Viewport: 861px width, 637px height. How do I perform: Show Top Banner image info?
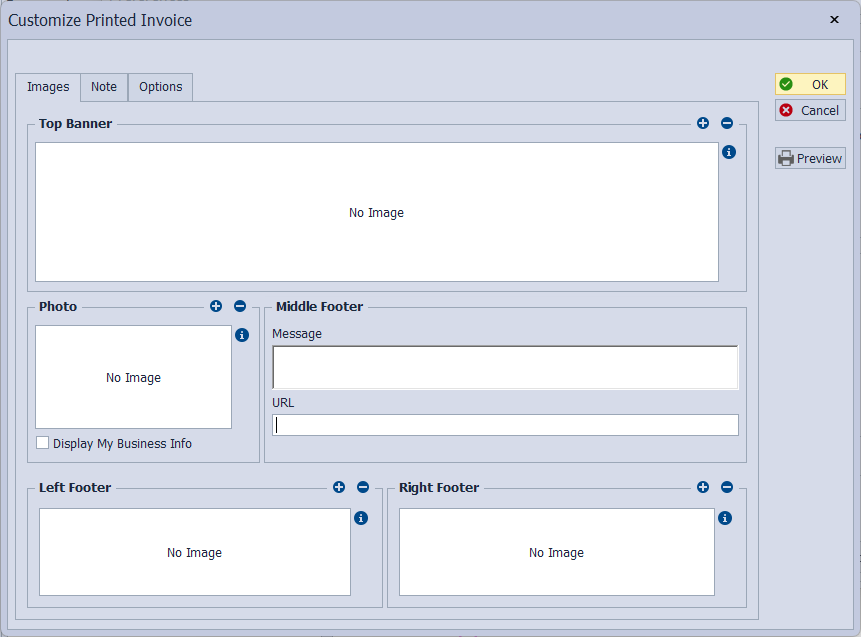click(729, 152)
